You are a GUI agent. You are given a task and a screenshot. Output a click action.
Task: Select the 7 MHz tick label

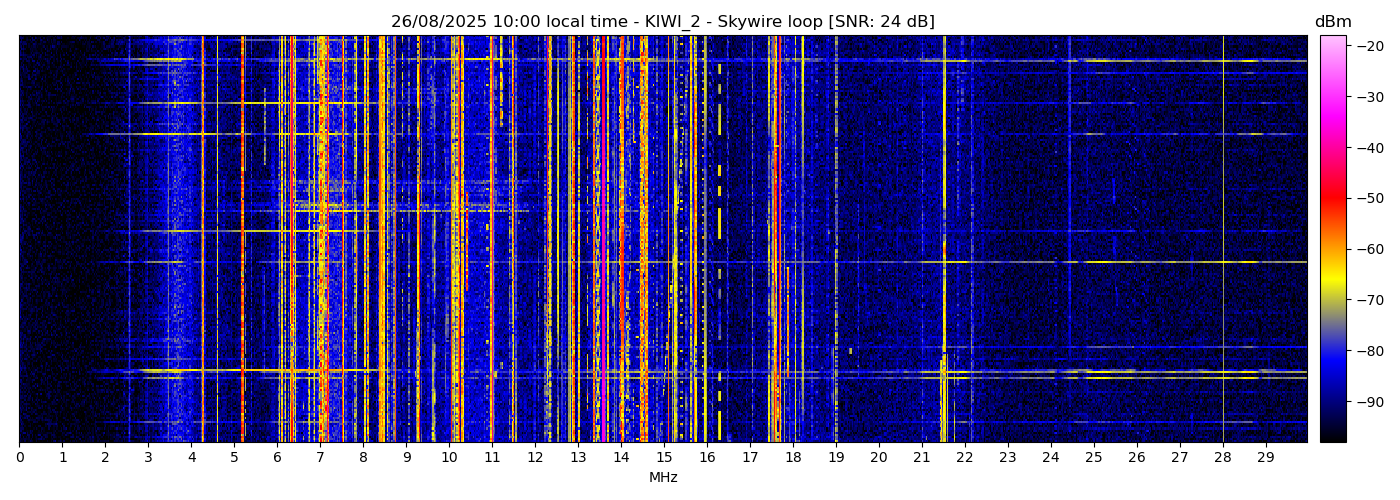coord(320,458)
